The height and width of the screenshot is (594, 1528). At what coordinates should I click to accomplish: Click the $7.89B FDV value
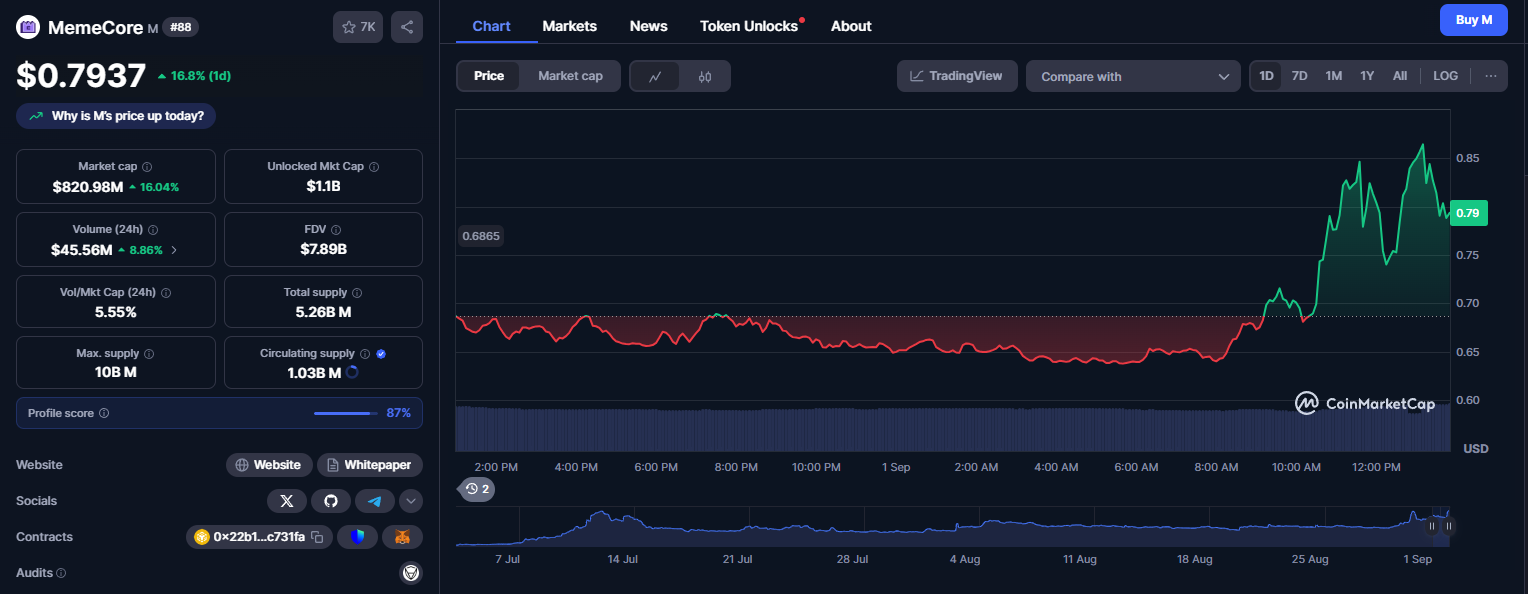(323, 250)
